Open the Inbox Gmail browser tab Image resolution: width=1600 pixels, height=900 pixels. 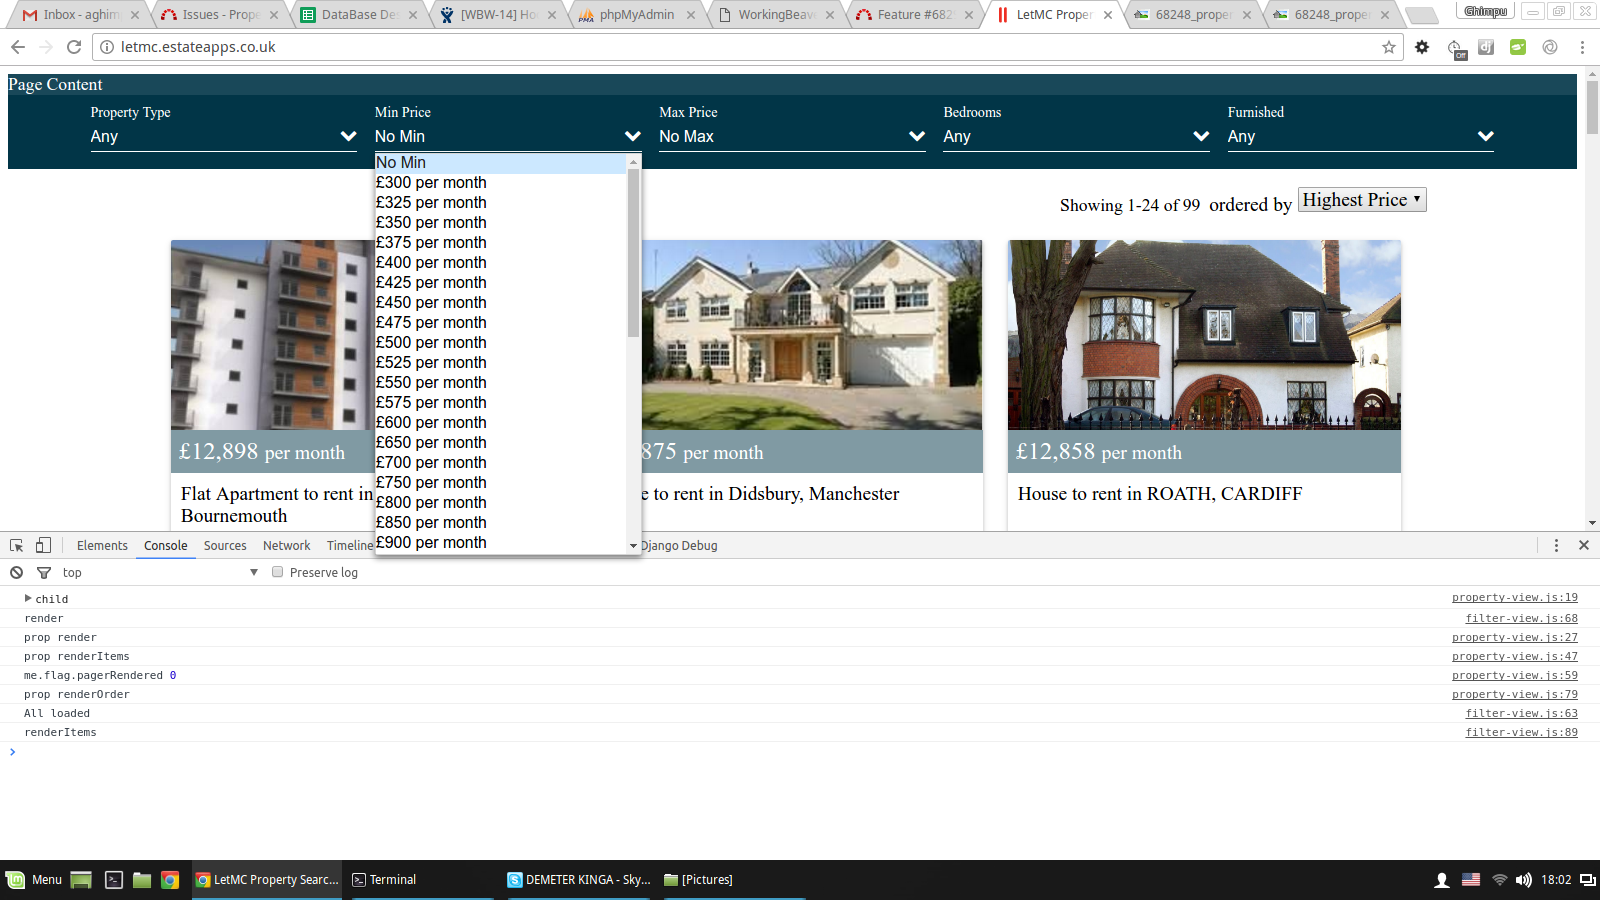pyautogui.click(x=81, y=15)
